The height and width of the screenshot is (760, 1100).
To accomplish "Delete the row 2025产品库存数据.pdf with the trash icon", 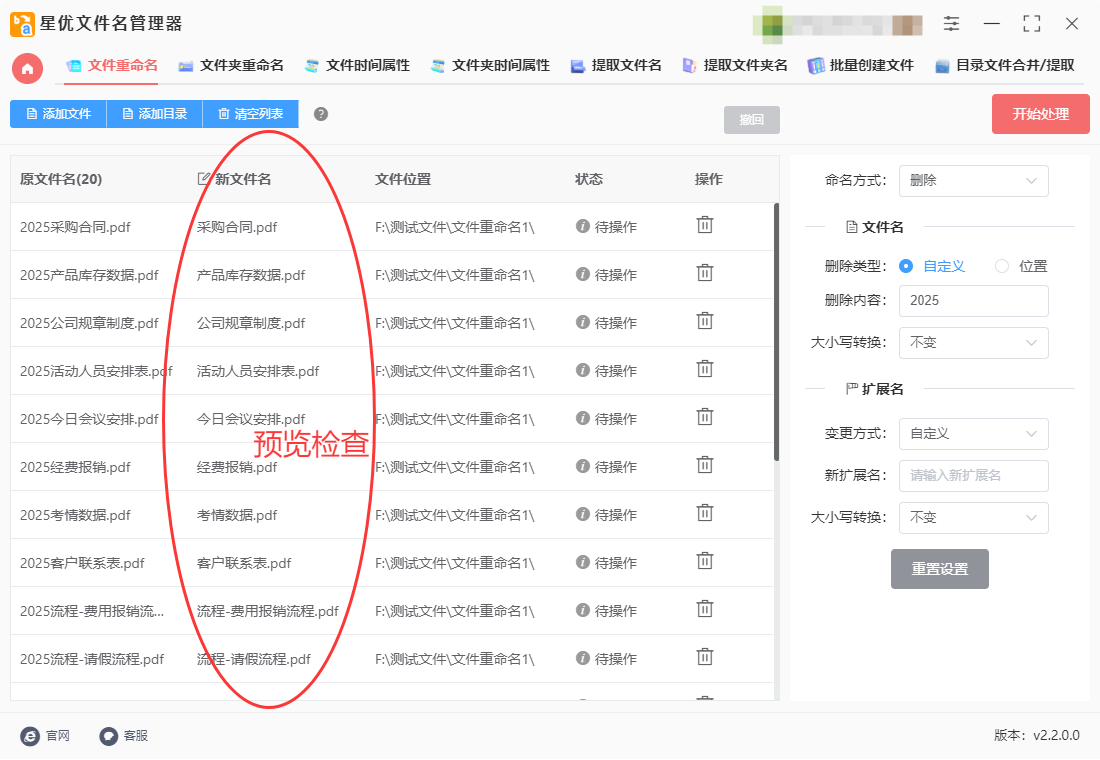I will click(x=704, y=273).
